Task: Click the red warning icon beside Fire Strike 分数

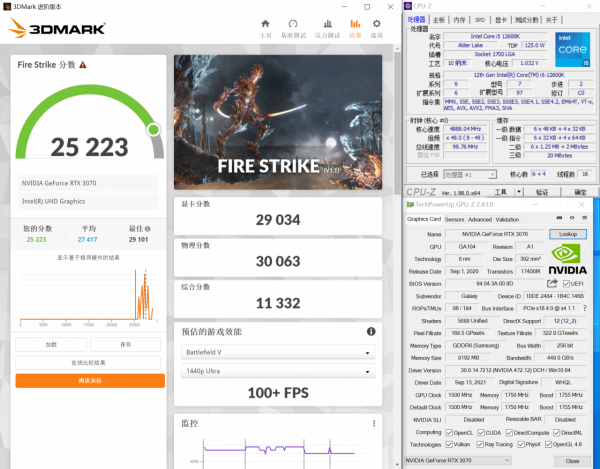Action: tap(83, 65)
